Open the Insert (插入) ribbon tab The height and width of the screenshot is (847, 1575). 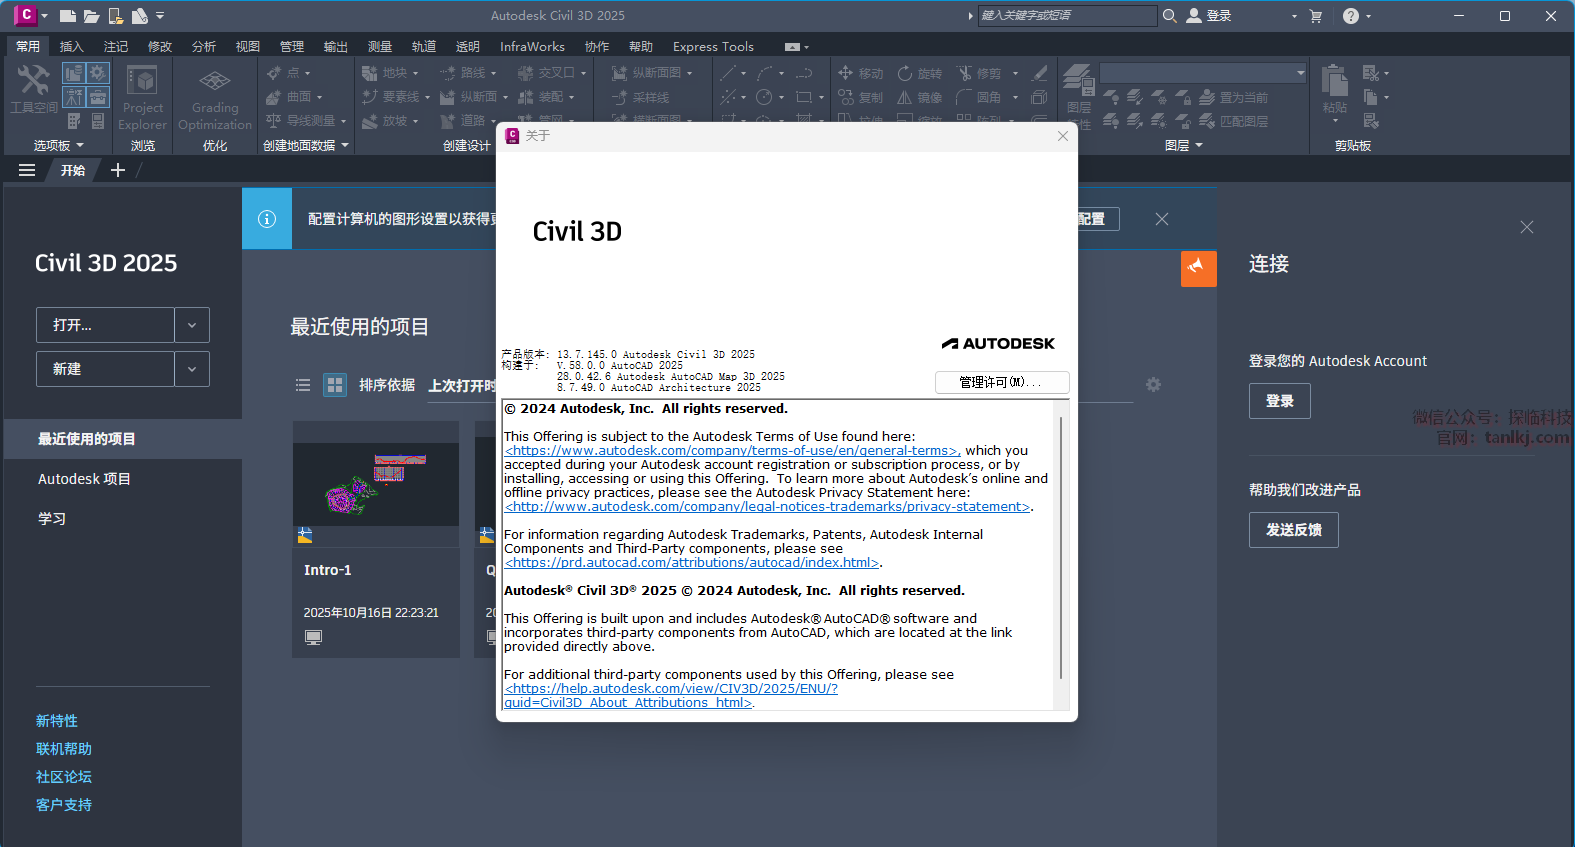coord(72,47)
